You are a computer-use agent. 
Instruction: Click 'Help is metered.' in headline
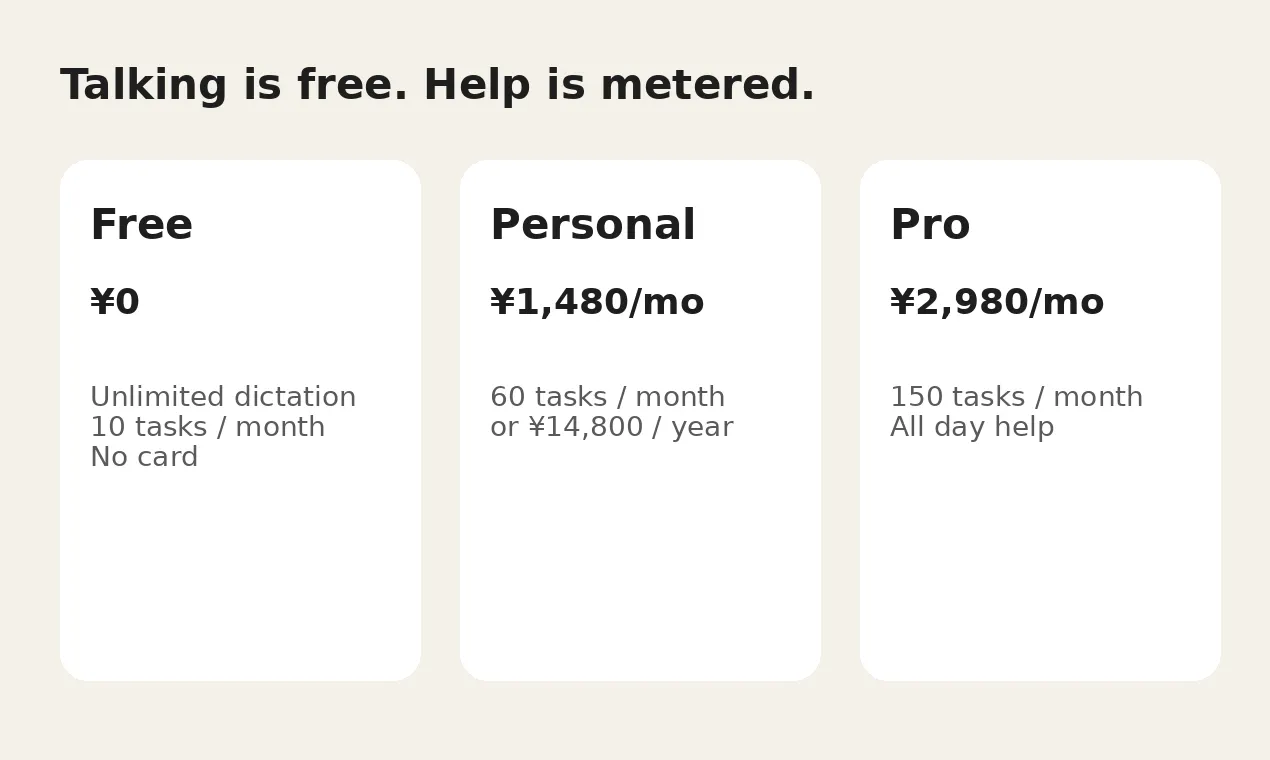[619, 86]
